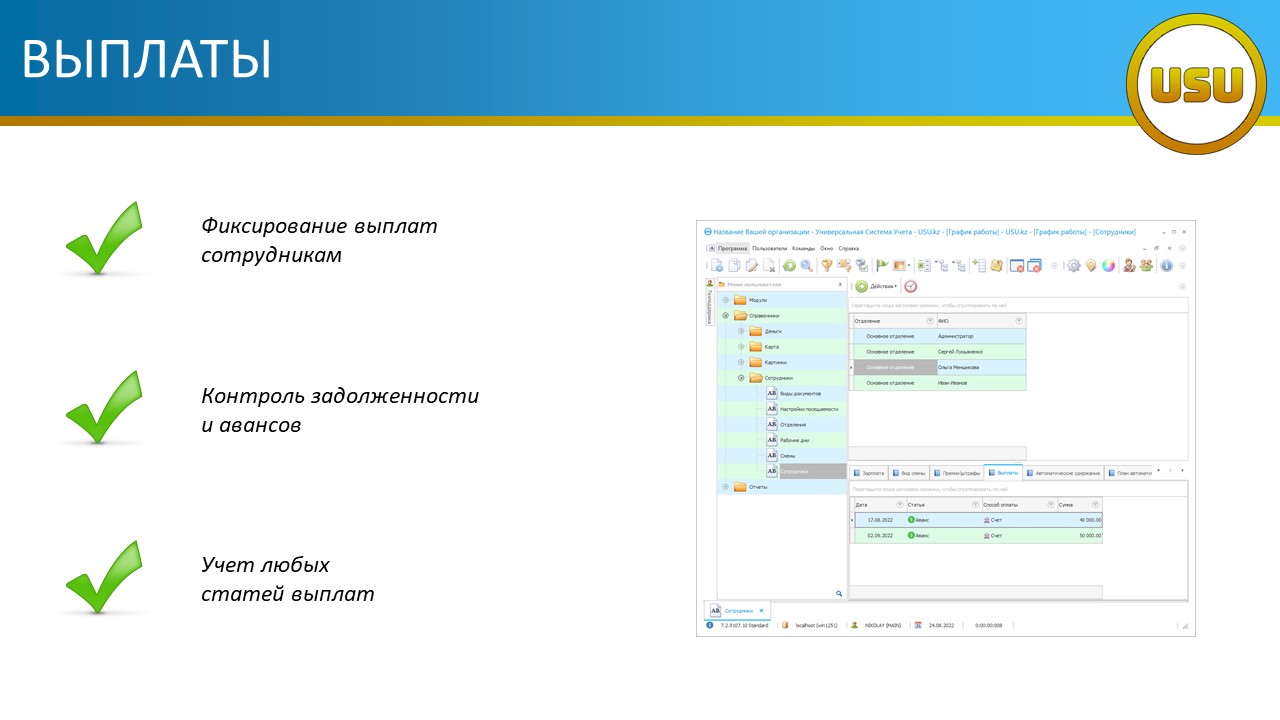
Task: Select Рабочие дни in the tree
Action: click(x=793, y=440)
